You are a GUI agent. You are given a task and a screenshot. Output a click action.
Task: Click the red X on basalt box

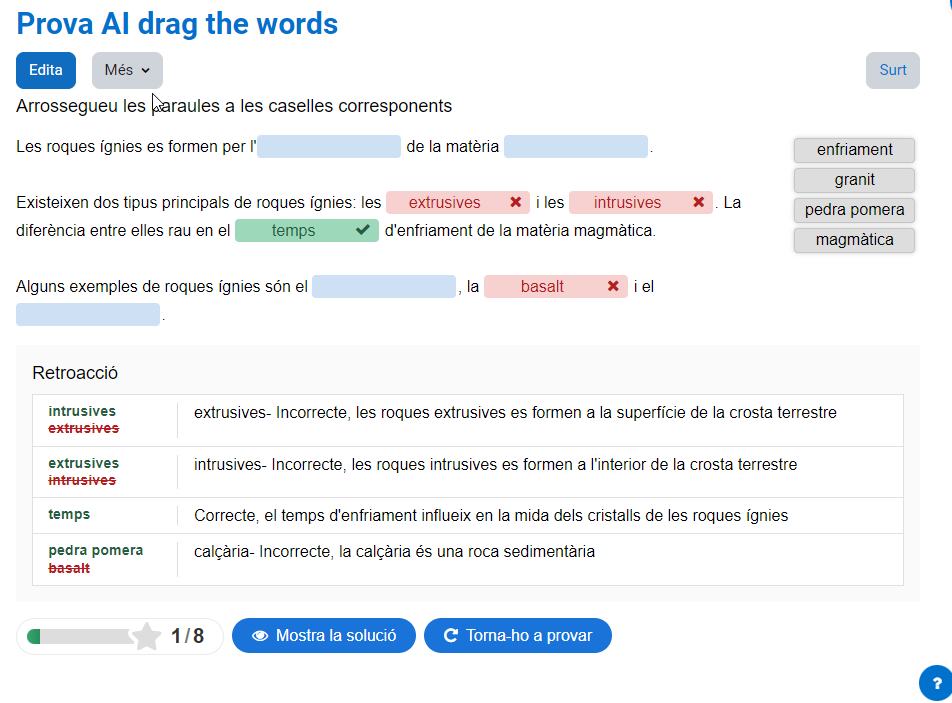(x=613, y=287)
